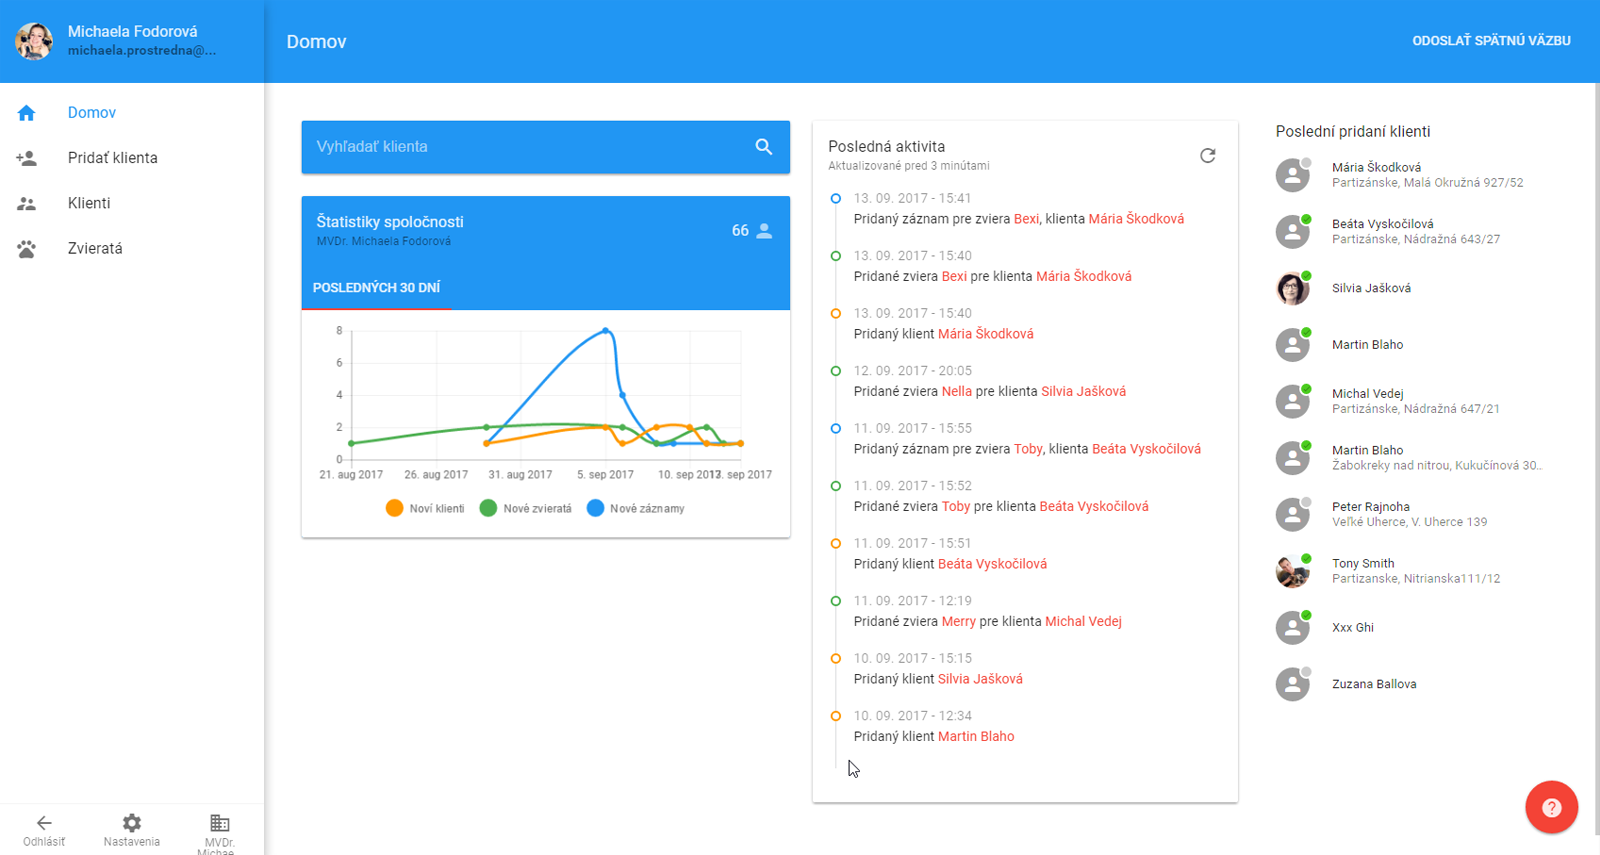Click the 10. 09. 2017 - 12:34 timeline dot
The image size is (1600, 855).
[836, 716]
